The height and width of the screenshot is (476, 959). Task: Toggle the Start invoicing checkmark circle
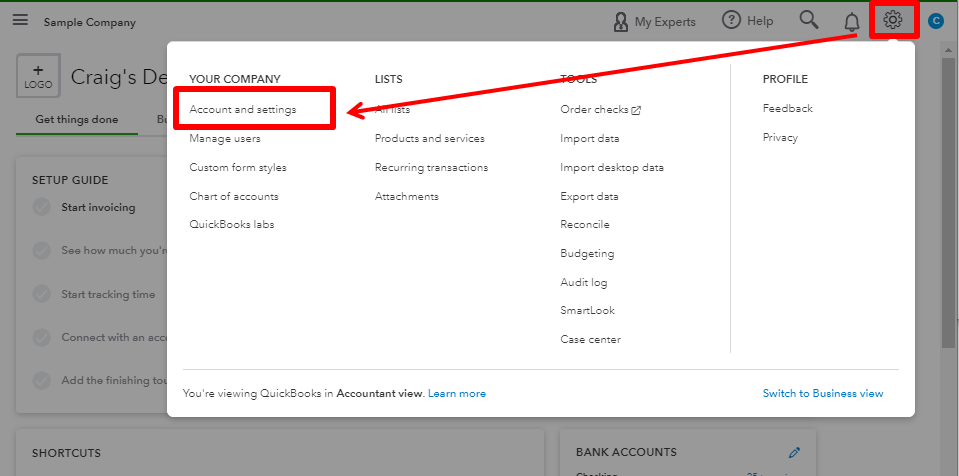tap(42, 207)
